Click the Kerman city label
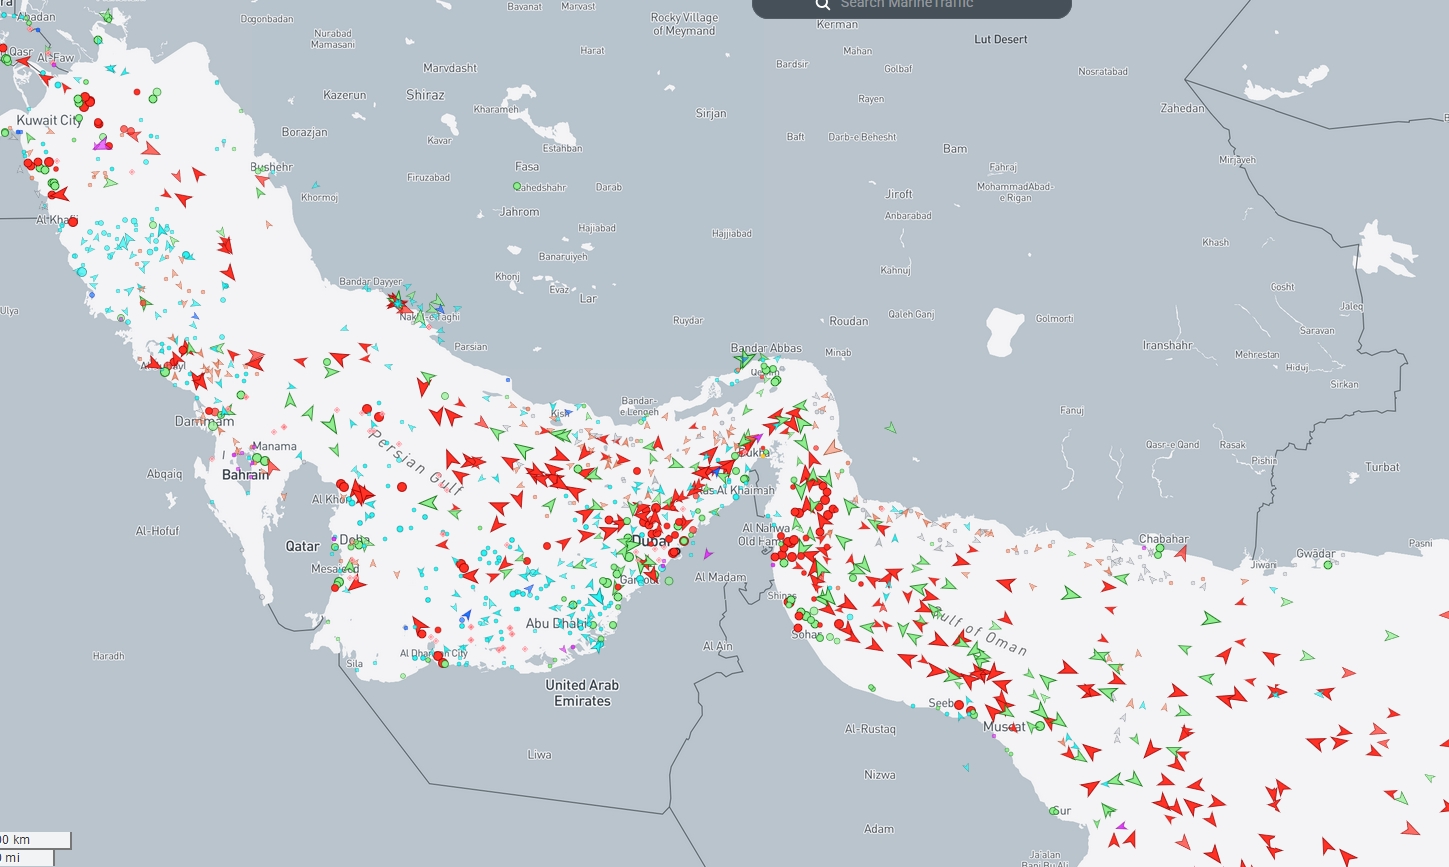Screen dimensions: 1449x867 click(x=837, y=24)
